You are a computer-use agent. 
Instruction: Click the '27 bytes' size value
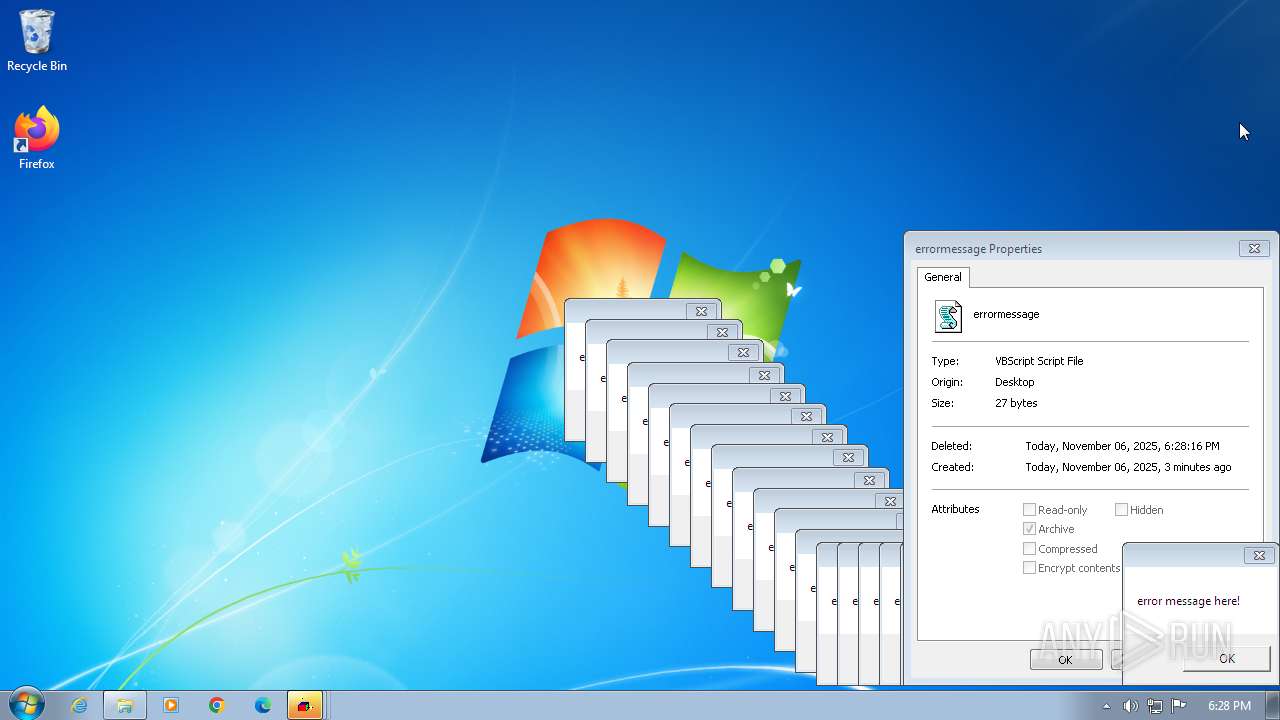pyautogui.click(x=1016, y=403)
